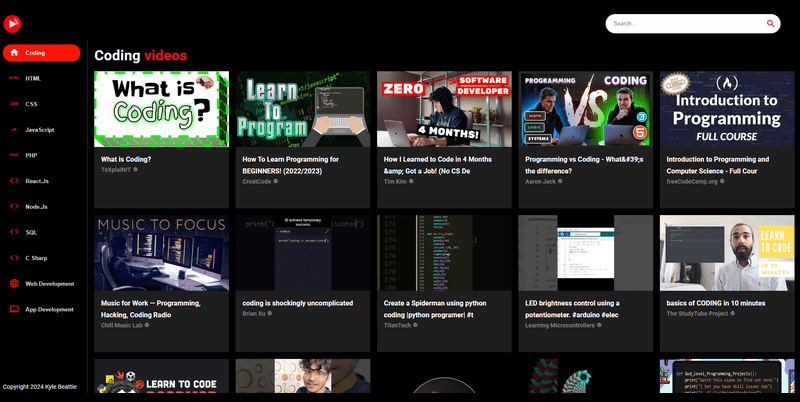800x402 pixels.
Task: Click title 'coding is shockingly uncomplicated'
Action: [297, 303]
